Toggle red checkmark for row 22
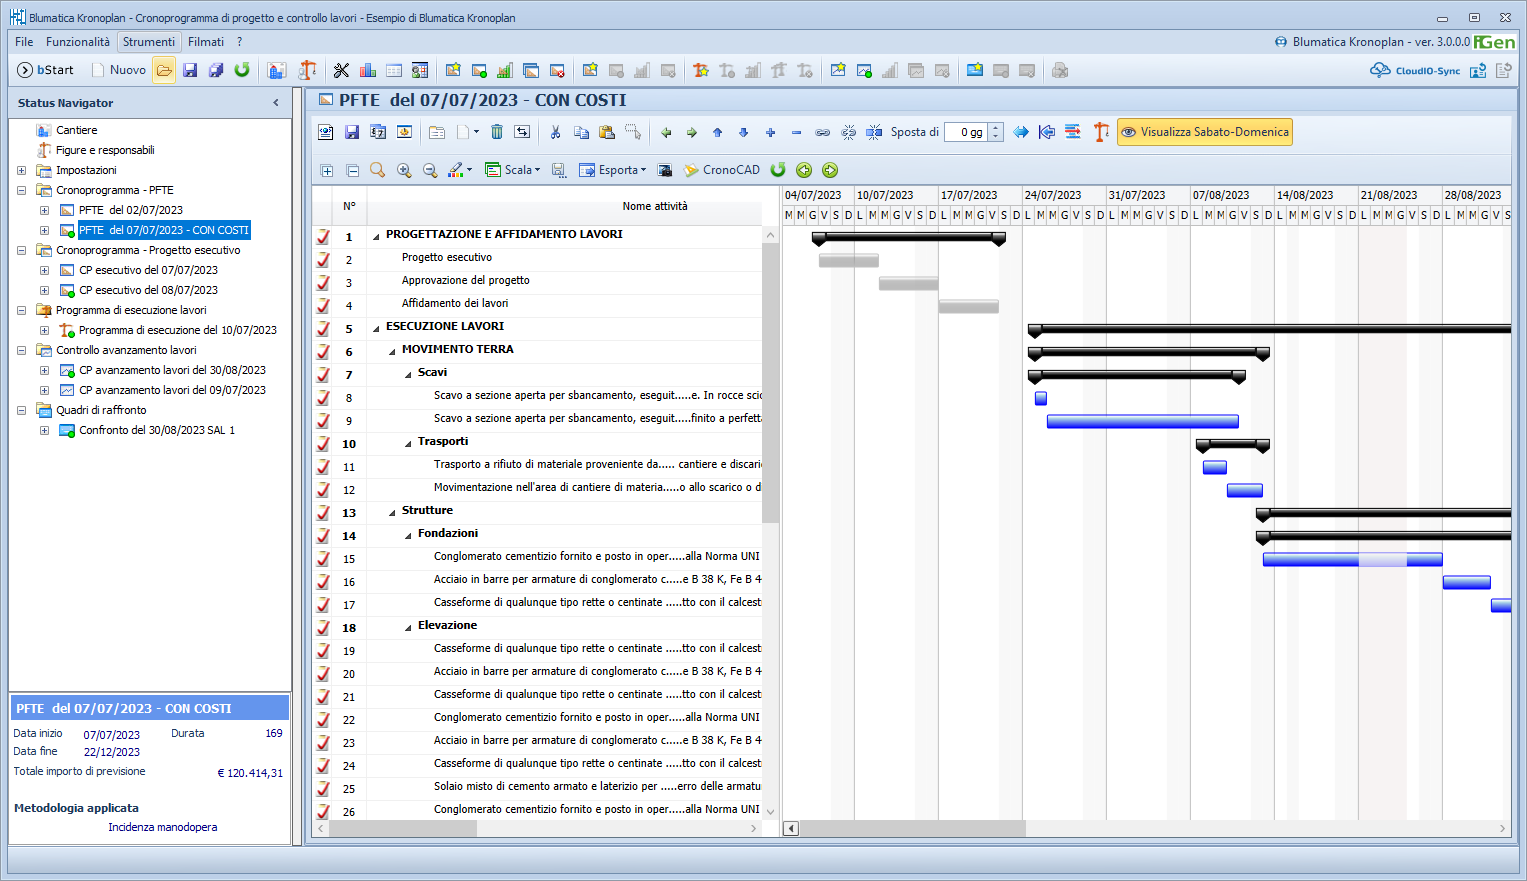Viewport: 1527px width, 881px height. tap(323, 720)
